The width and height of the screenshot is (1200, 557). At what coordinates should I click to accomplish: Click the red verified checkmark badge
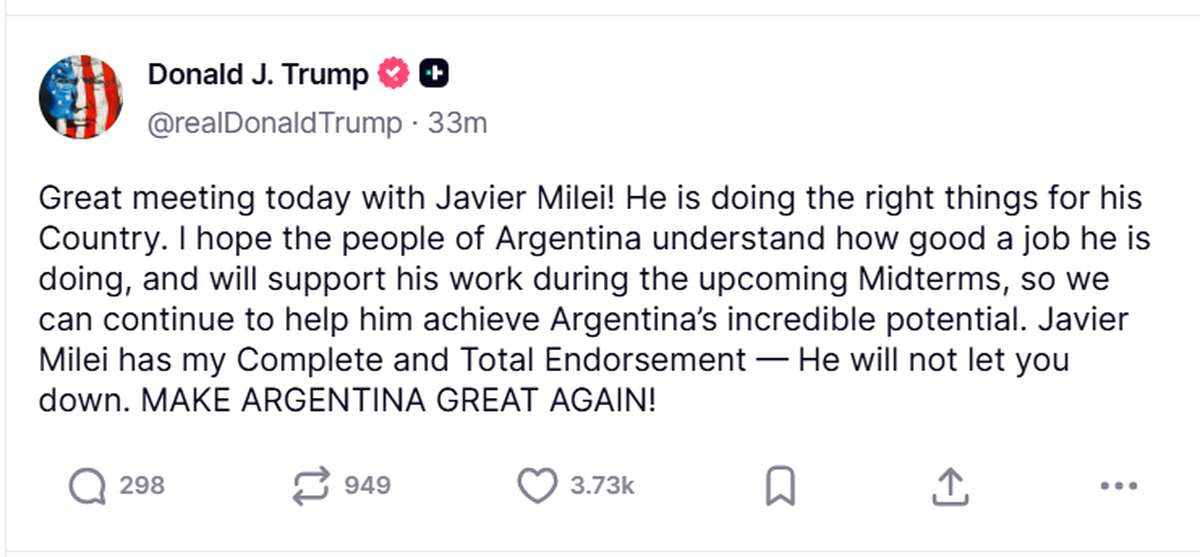pyautogui.click(x=393, y=74)
